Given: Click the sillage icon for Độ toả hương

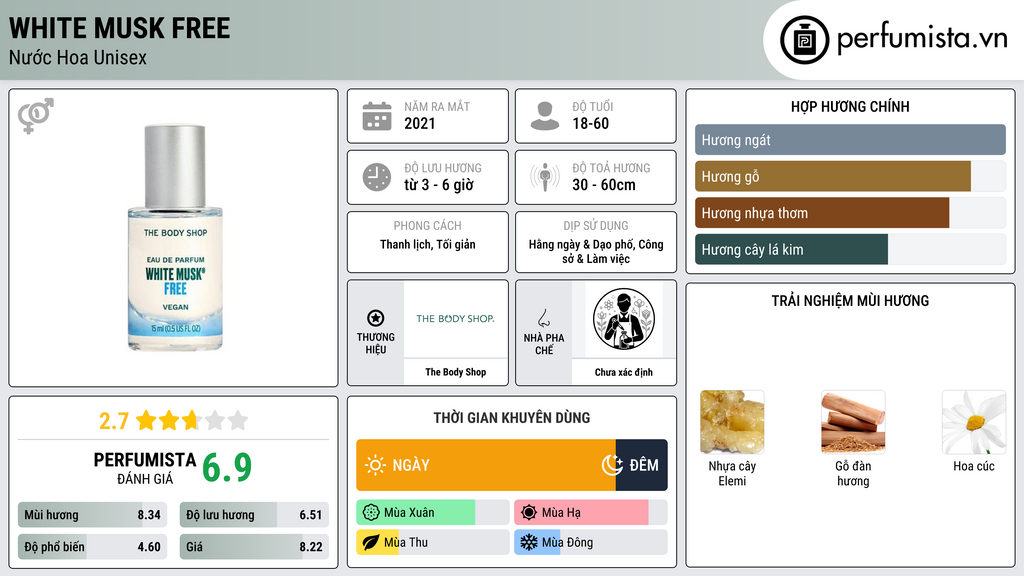Looking at the screenshot, I should pyautogui.click(x=545, y=177).
